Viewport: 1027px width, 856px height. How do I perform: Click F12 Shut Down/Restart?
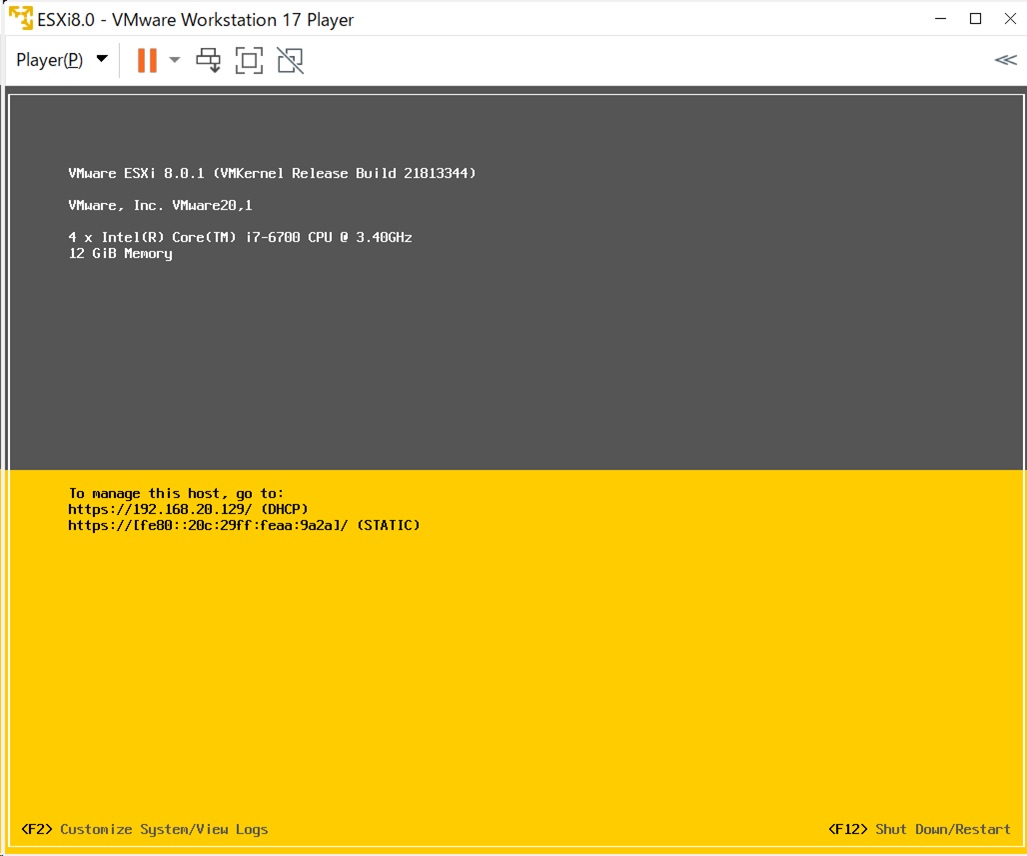(920, 829)
